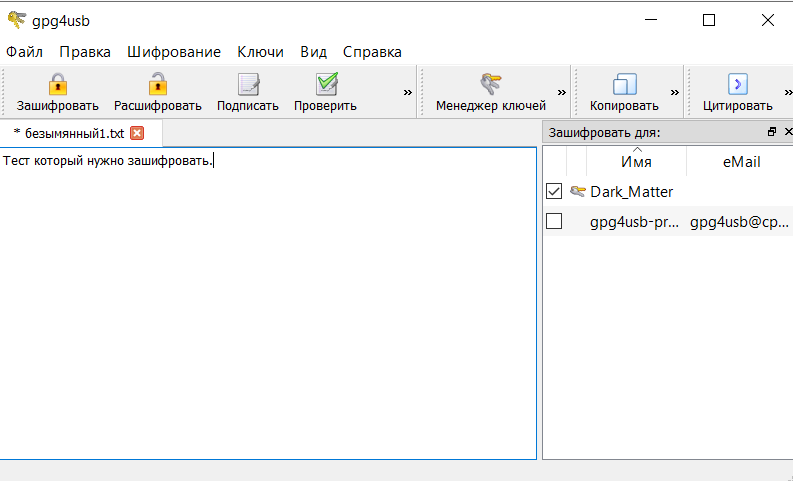Click the Расшифровать open padlock icon
Viewport: 793px width, 481px height.
157,84
